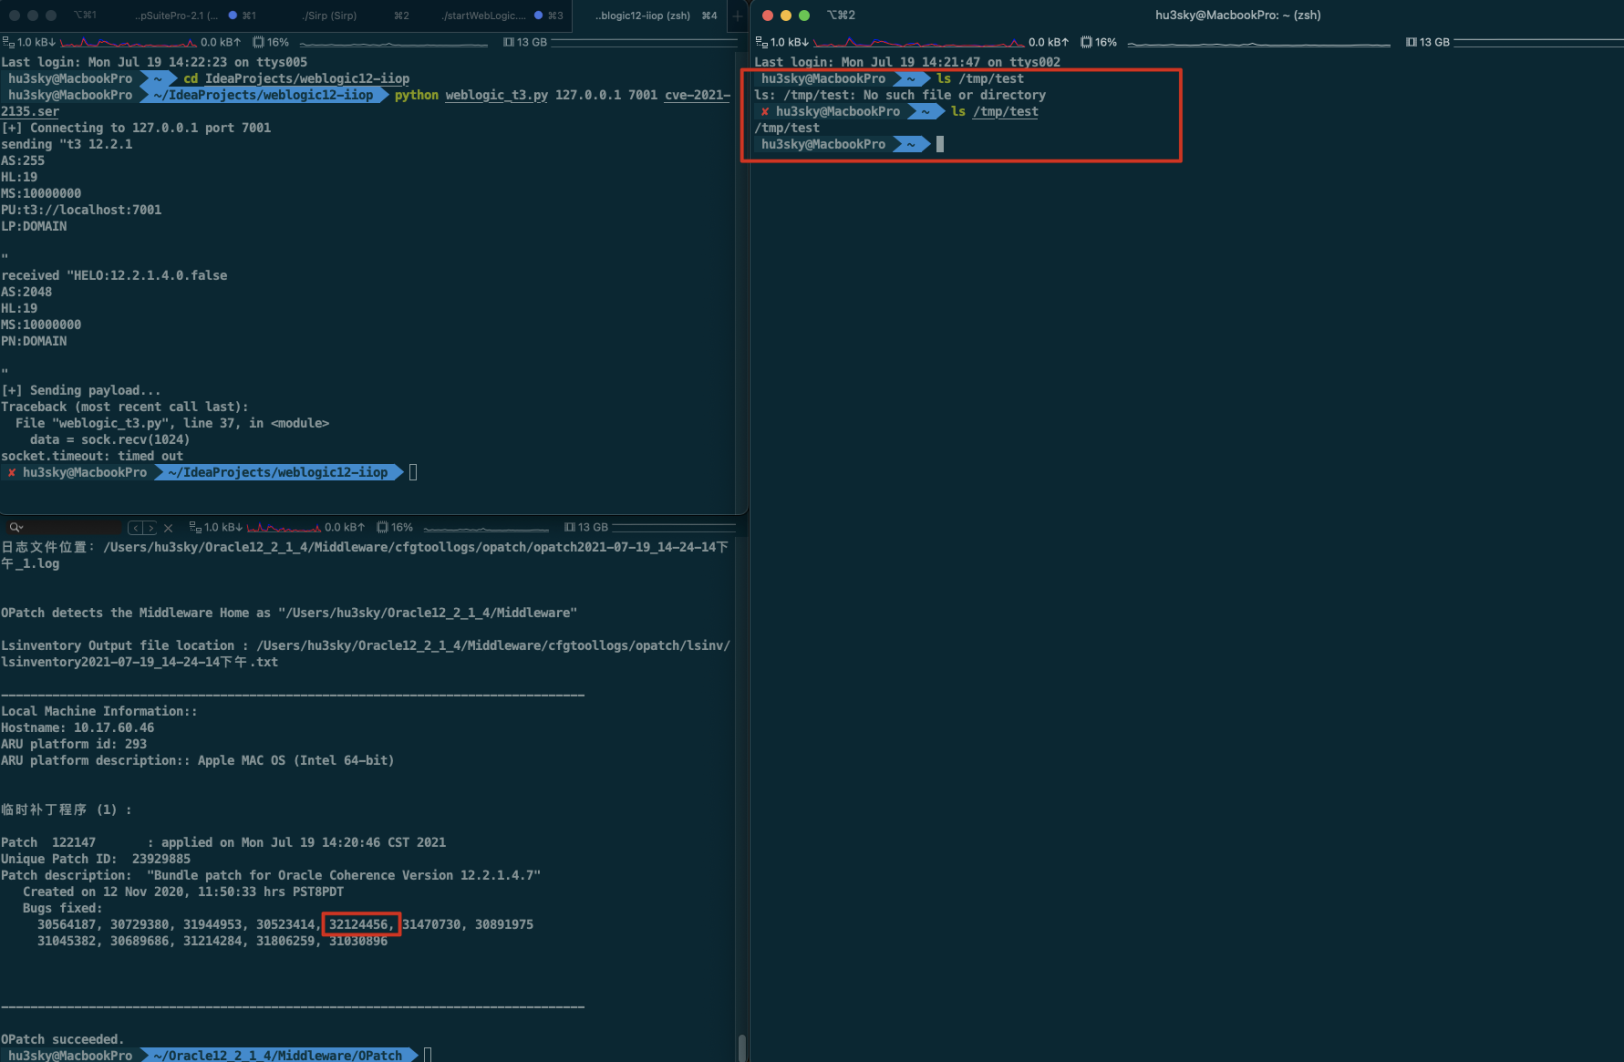Click 'received "HELO:12.2.1.4.0.false' line
Screen dimensions: 1624x1062
114,275
